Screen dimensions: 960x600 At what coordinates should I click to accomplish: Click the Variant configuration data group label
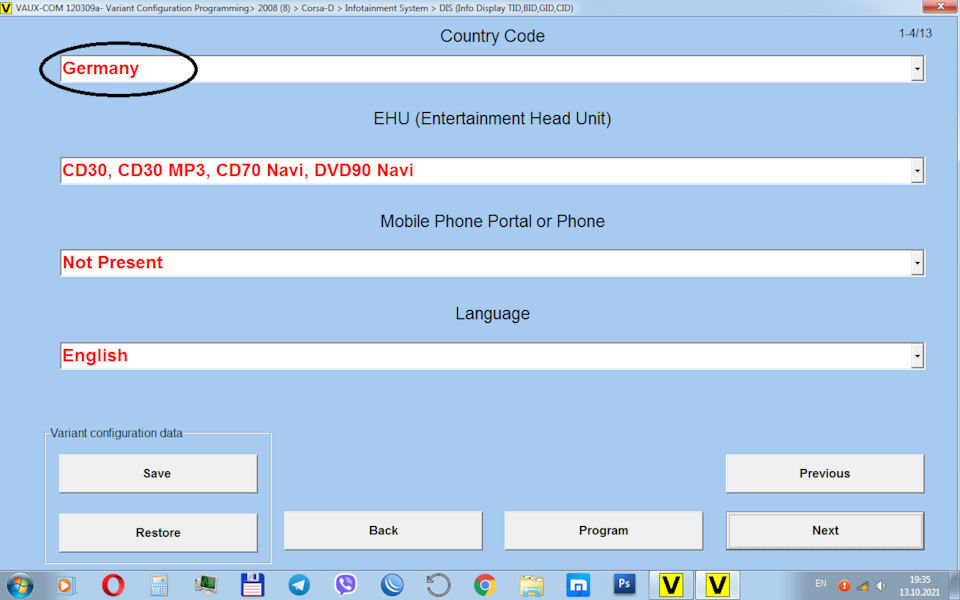[116, 433]
